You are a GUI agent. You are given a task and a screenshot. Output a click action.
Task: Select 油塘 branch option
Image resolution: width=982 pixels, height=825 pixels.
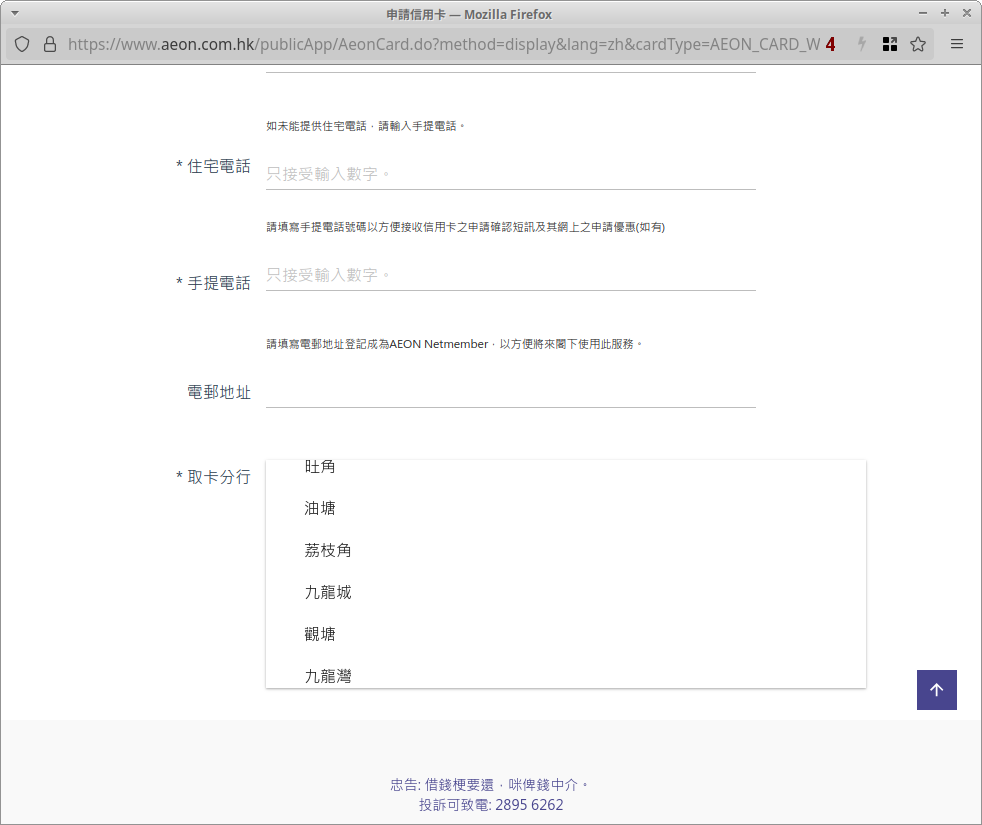click(x=566, y=508)
